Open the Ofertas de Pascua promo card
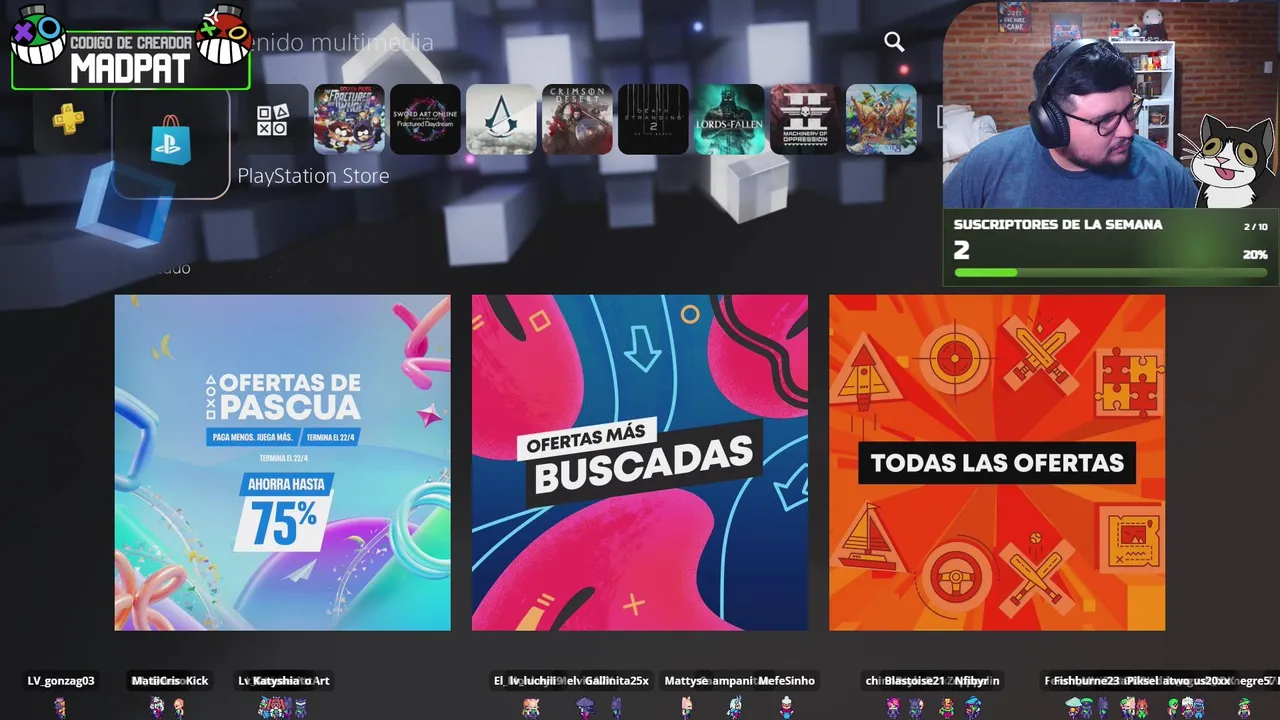Screen dimensions: 1280x720 point(283,462)
